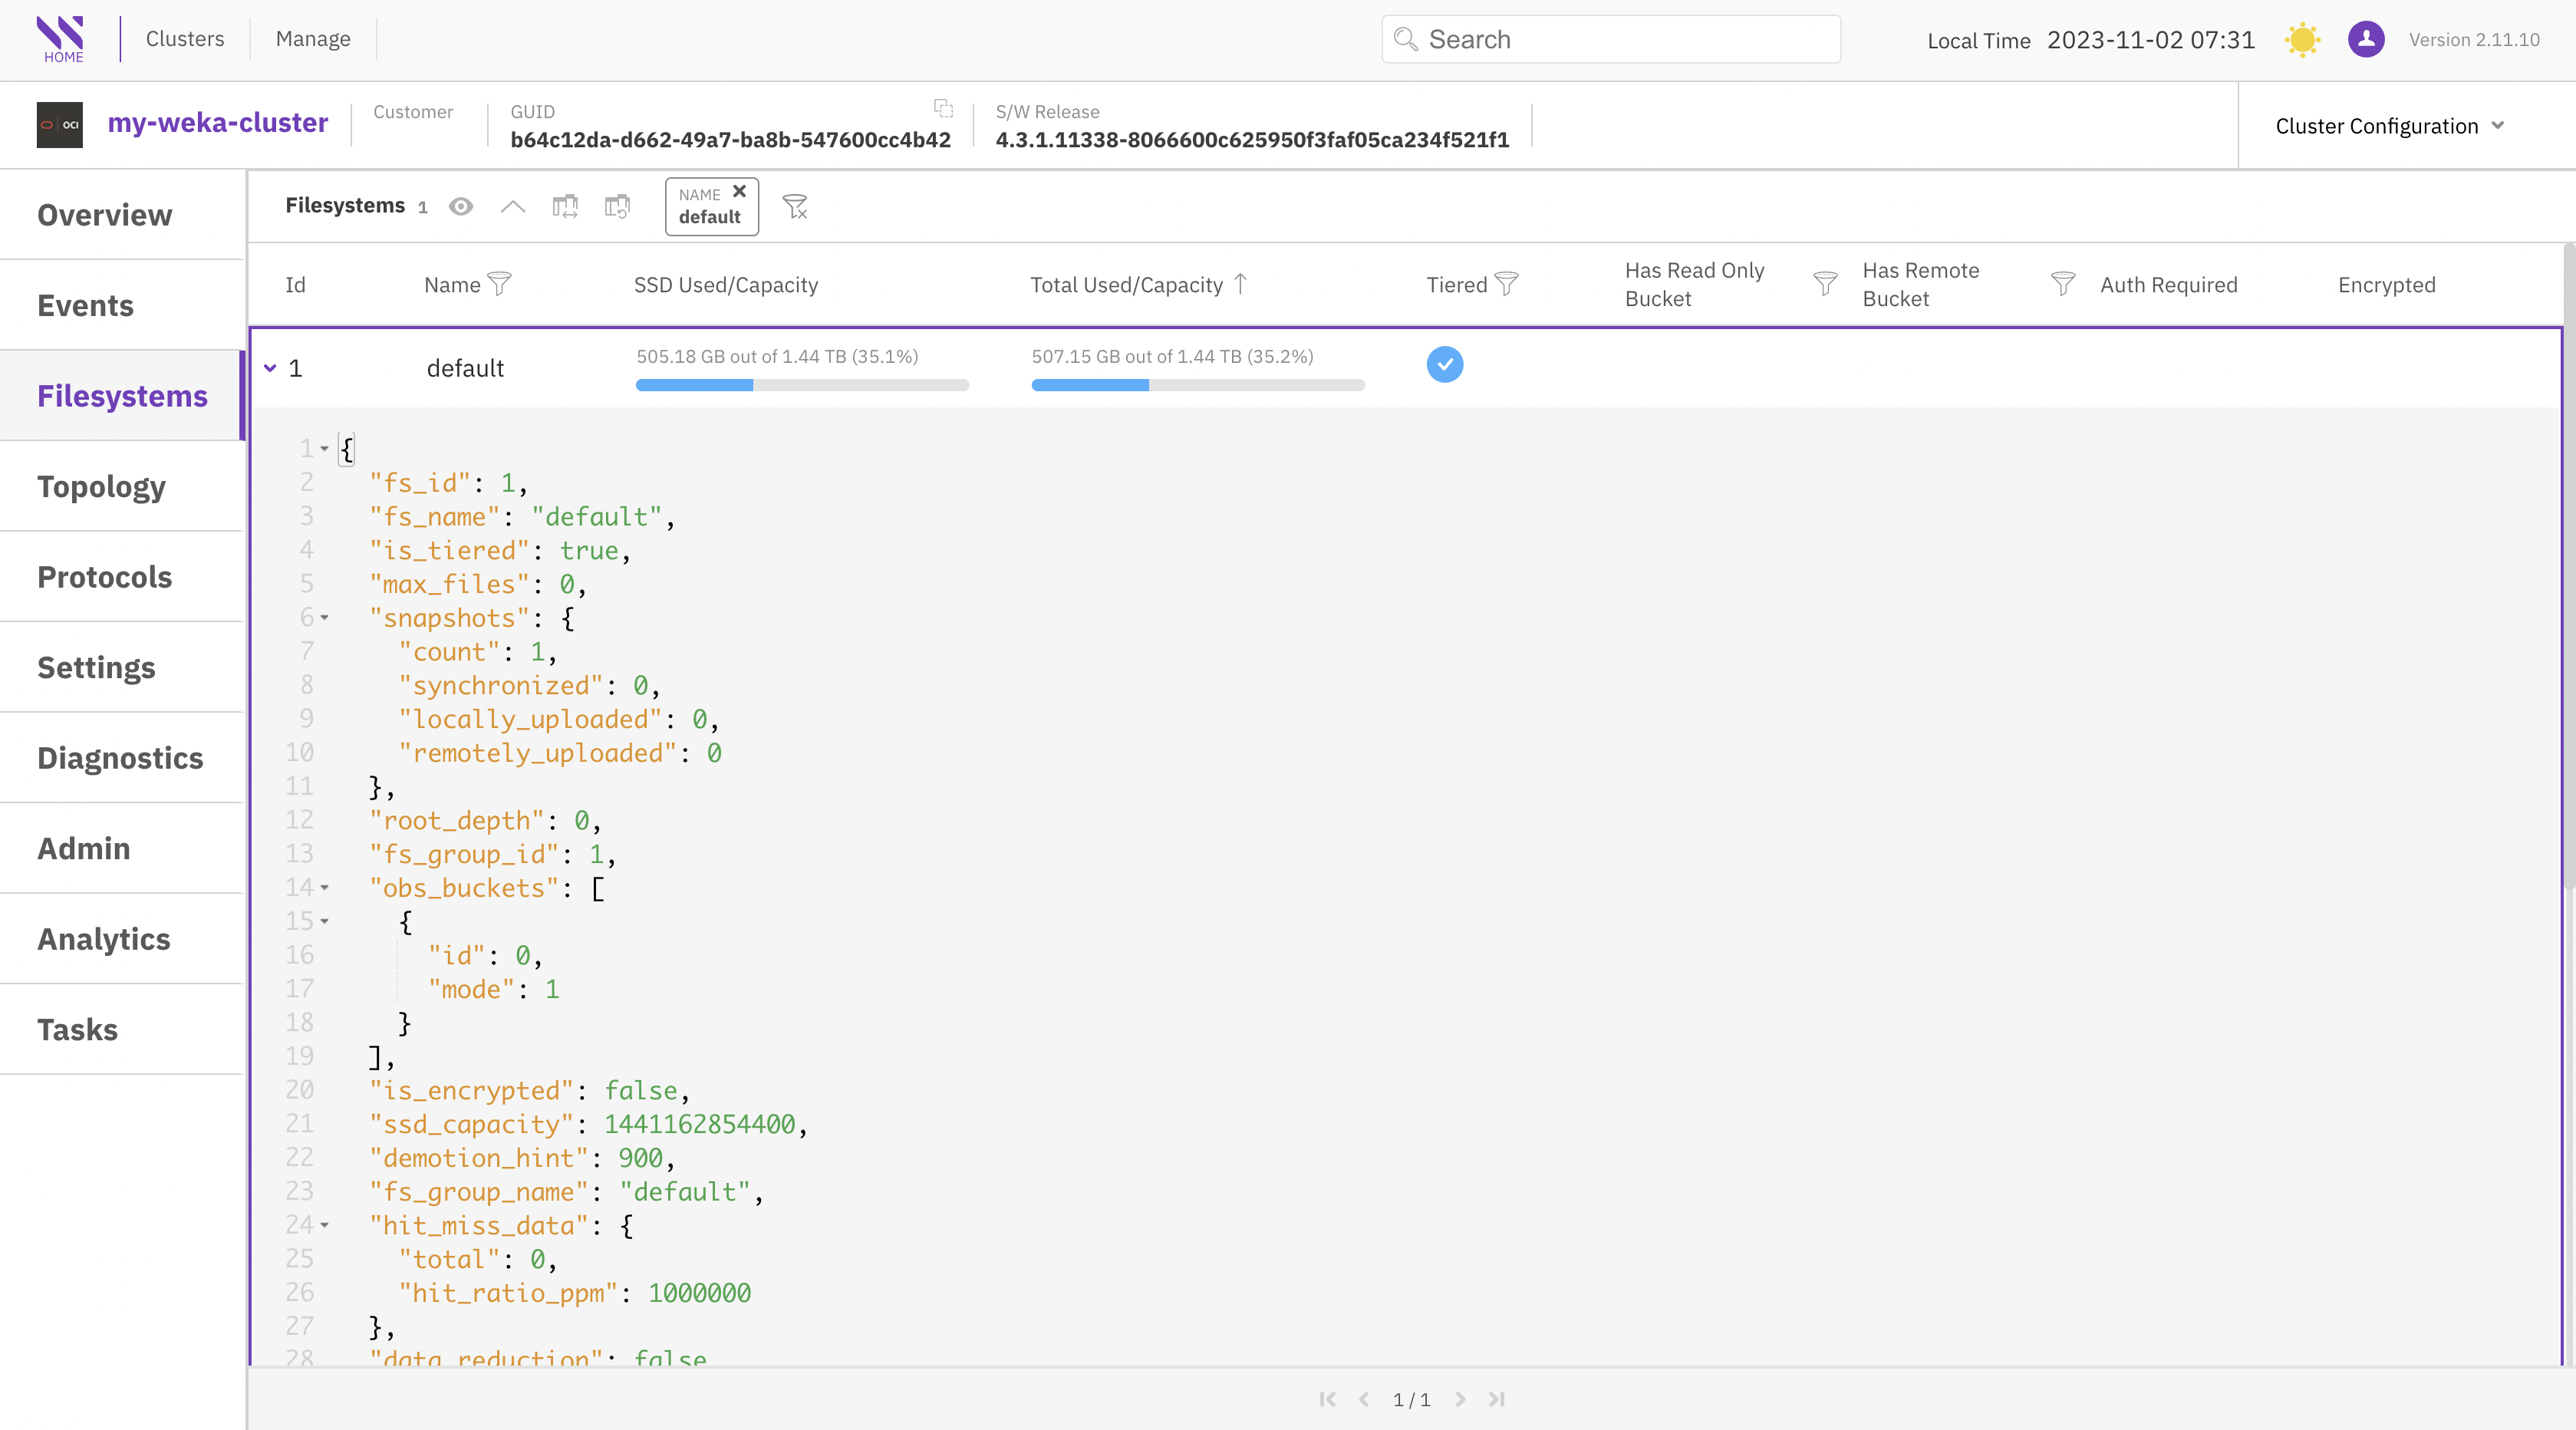Open the Tiered column filter funnel
2576x1430 pixels.
coord(1506,285)
